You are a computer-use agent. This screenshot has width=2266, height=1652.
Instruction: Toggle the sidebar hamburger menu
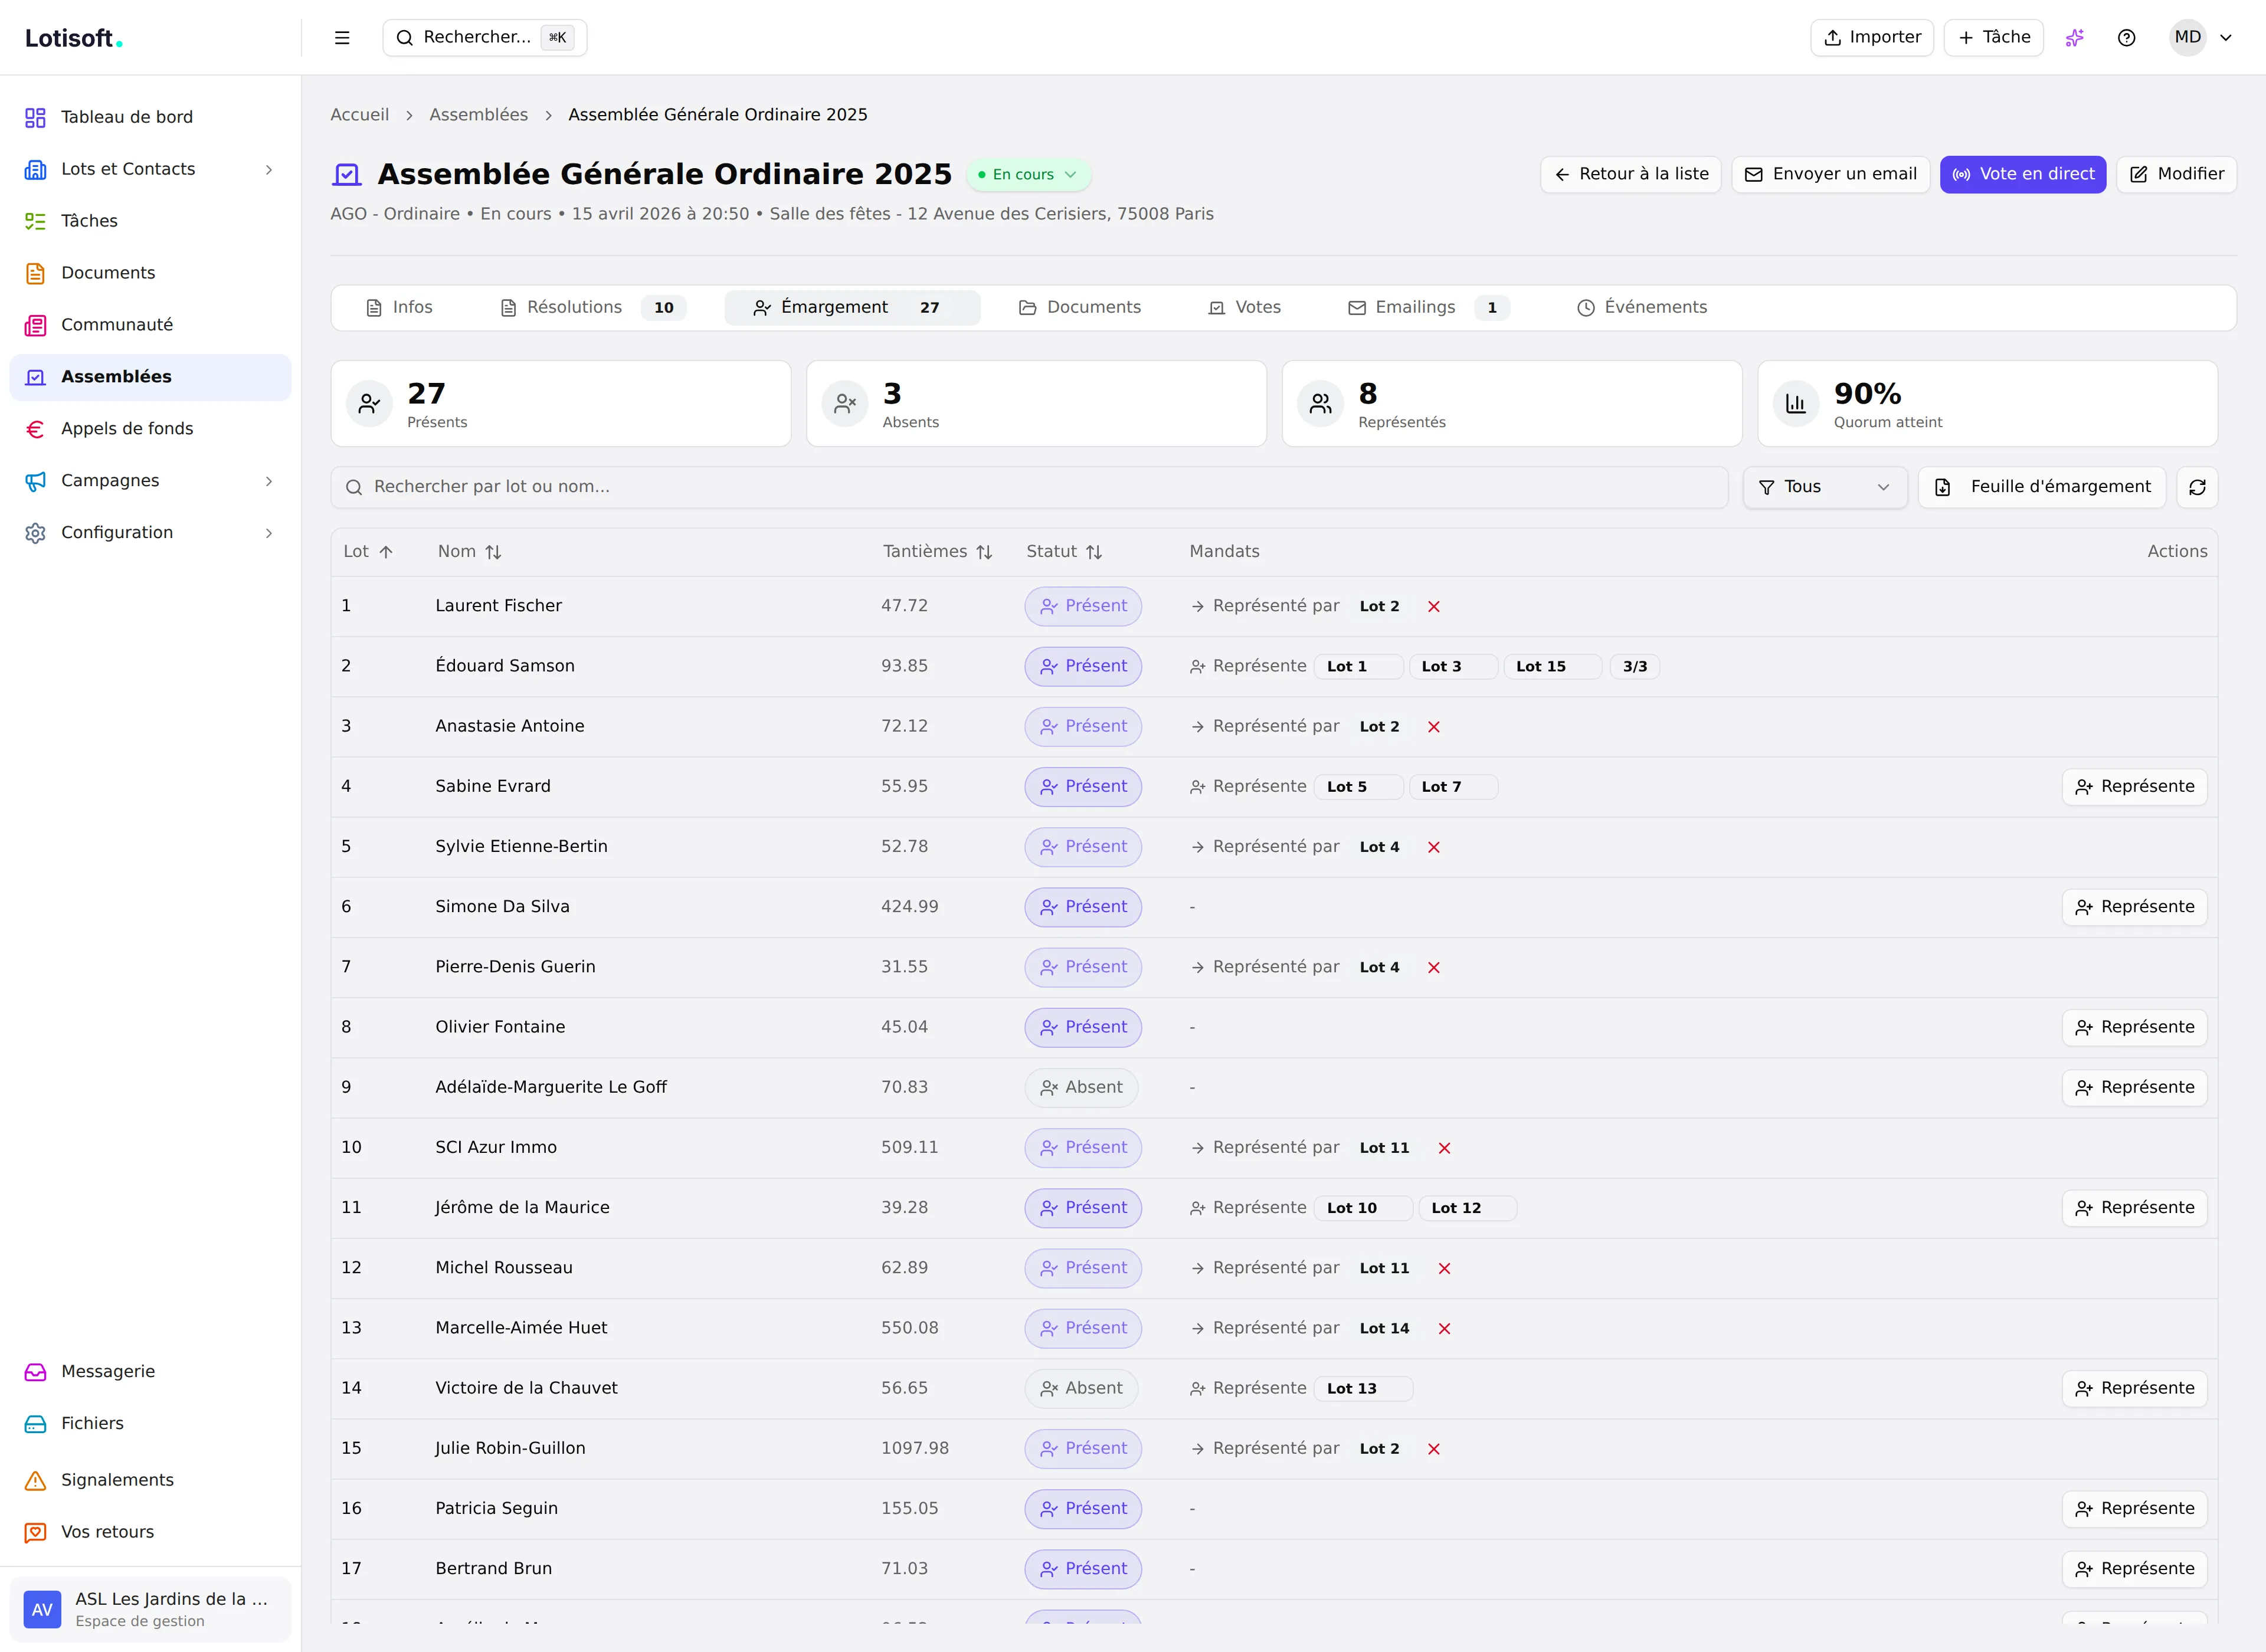342,38
